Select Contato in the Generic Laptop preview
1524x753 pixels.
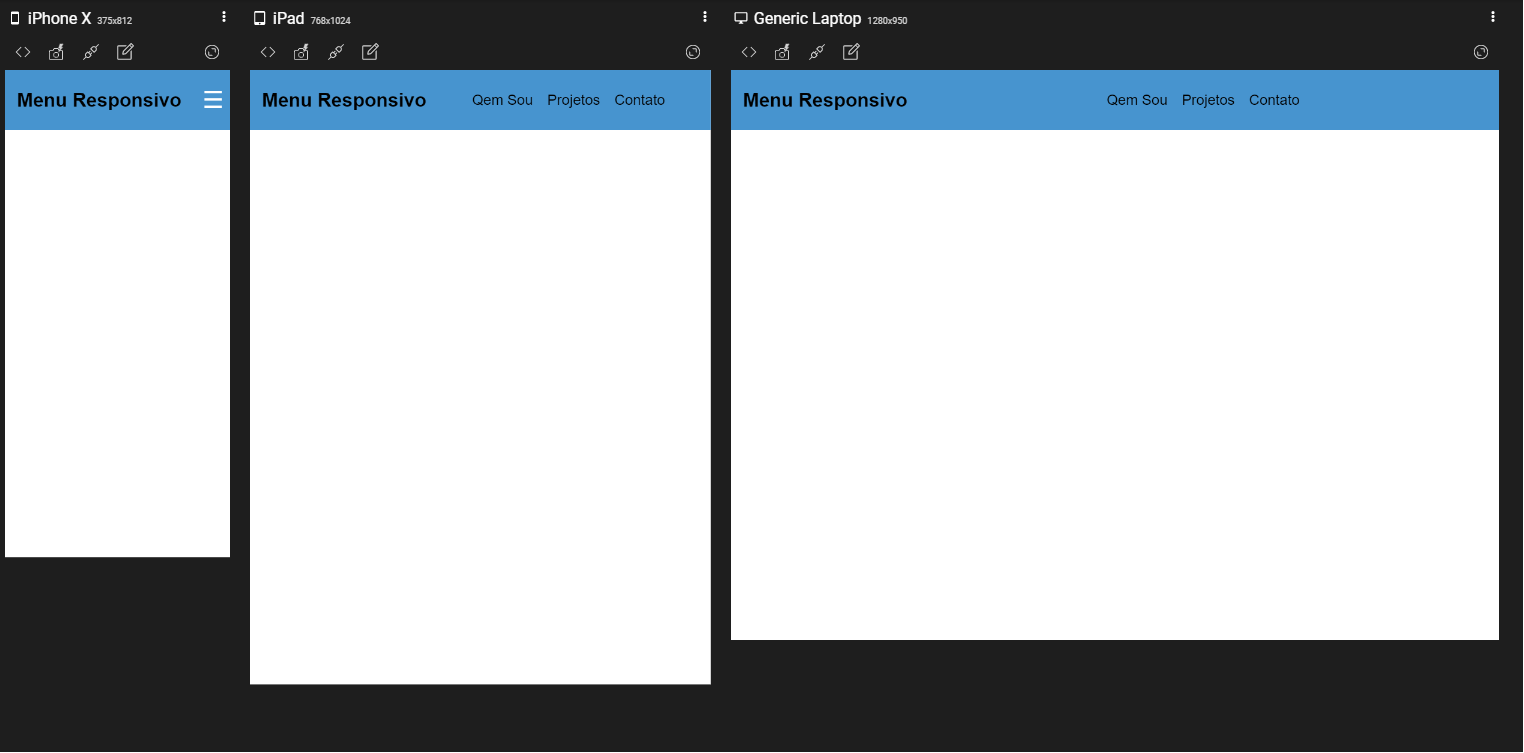coord(1274,100)
